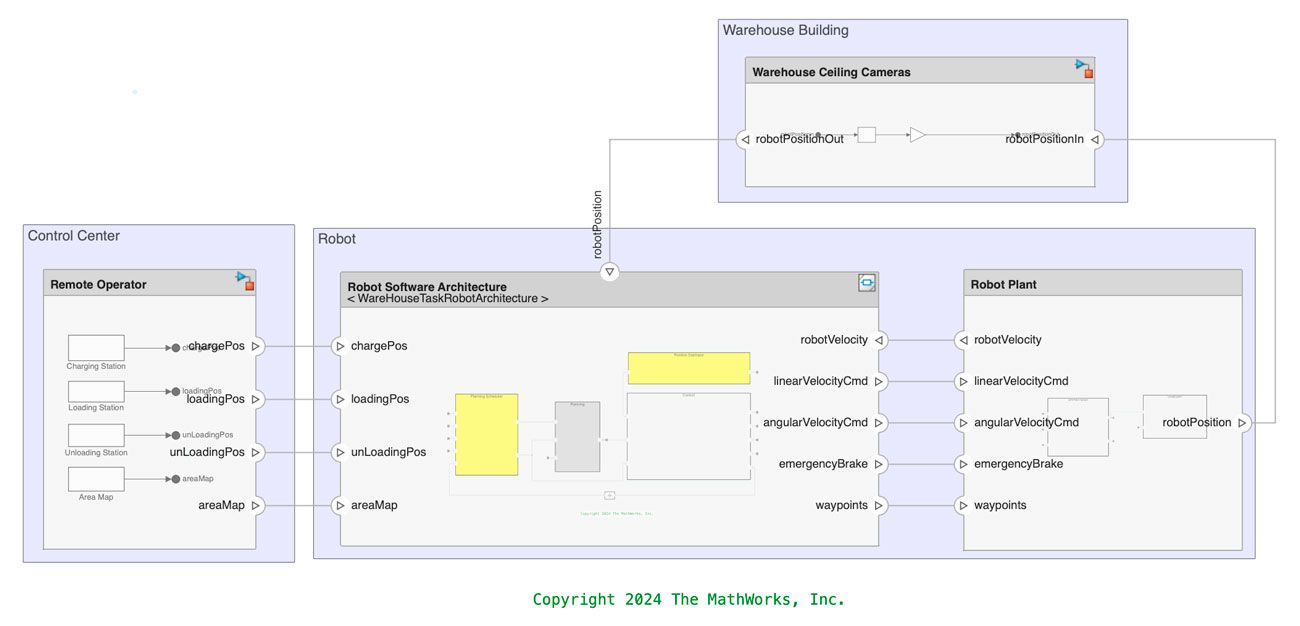The width and height of the screenshot is (1300, 626).
Task: Click the Simulink behavior icon on Warehouse Ceiling Cameras
Action: pyautogui.click(x=1084, y=68)
